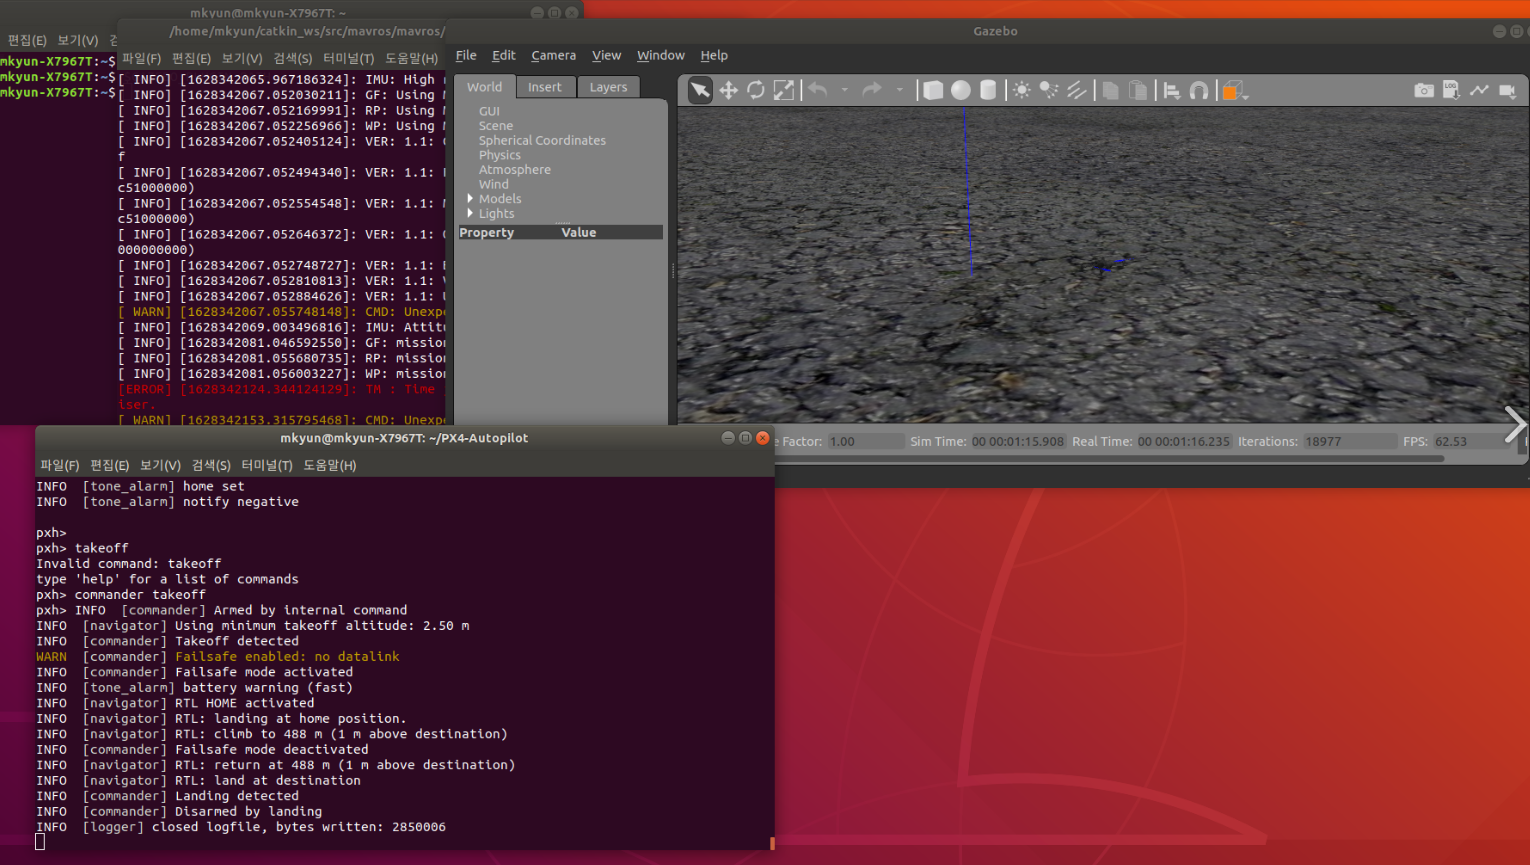
Task: Open the plot graph icon in Gazebo
Action: (1479, 90)
